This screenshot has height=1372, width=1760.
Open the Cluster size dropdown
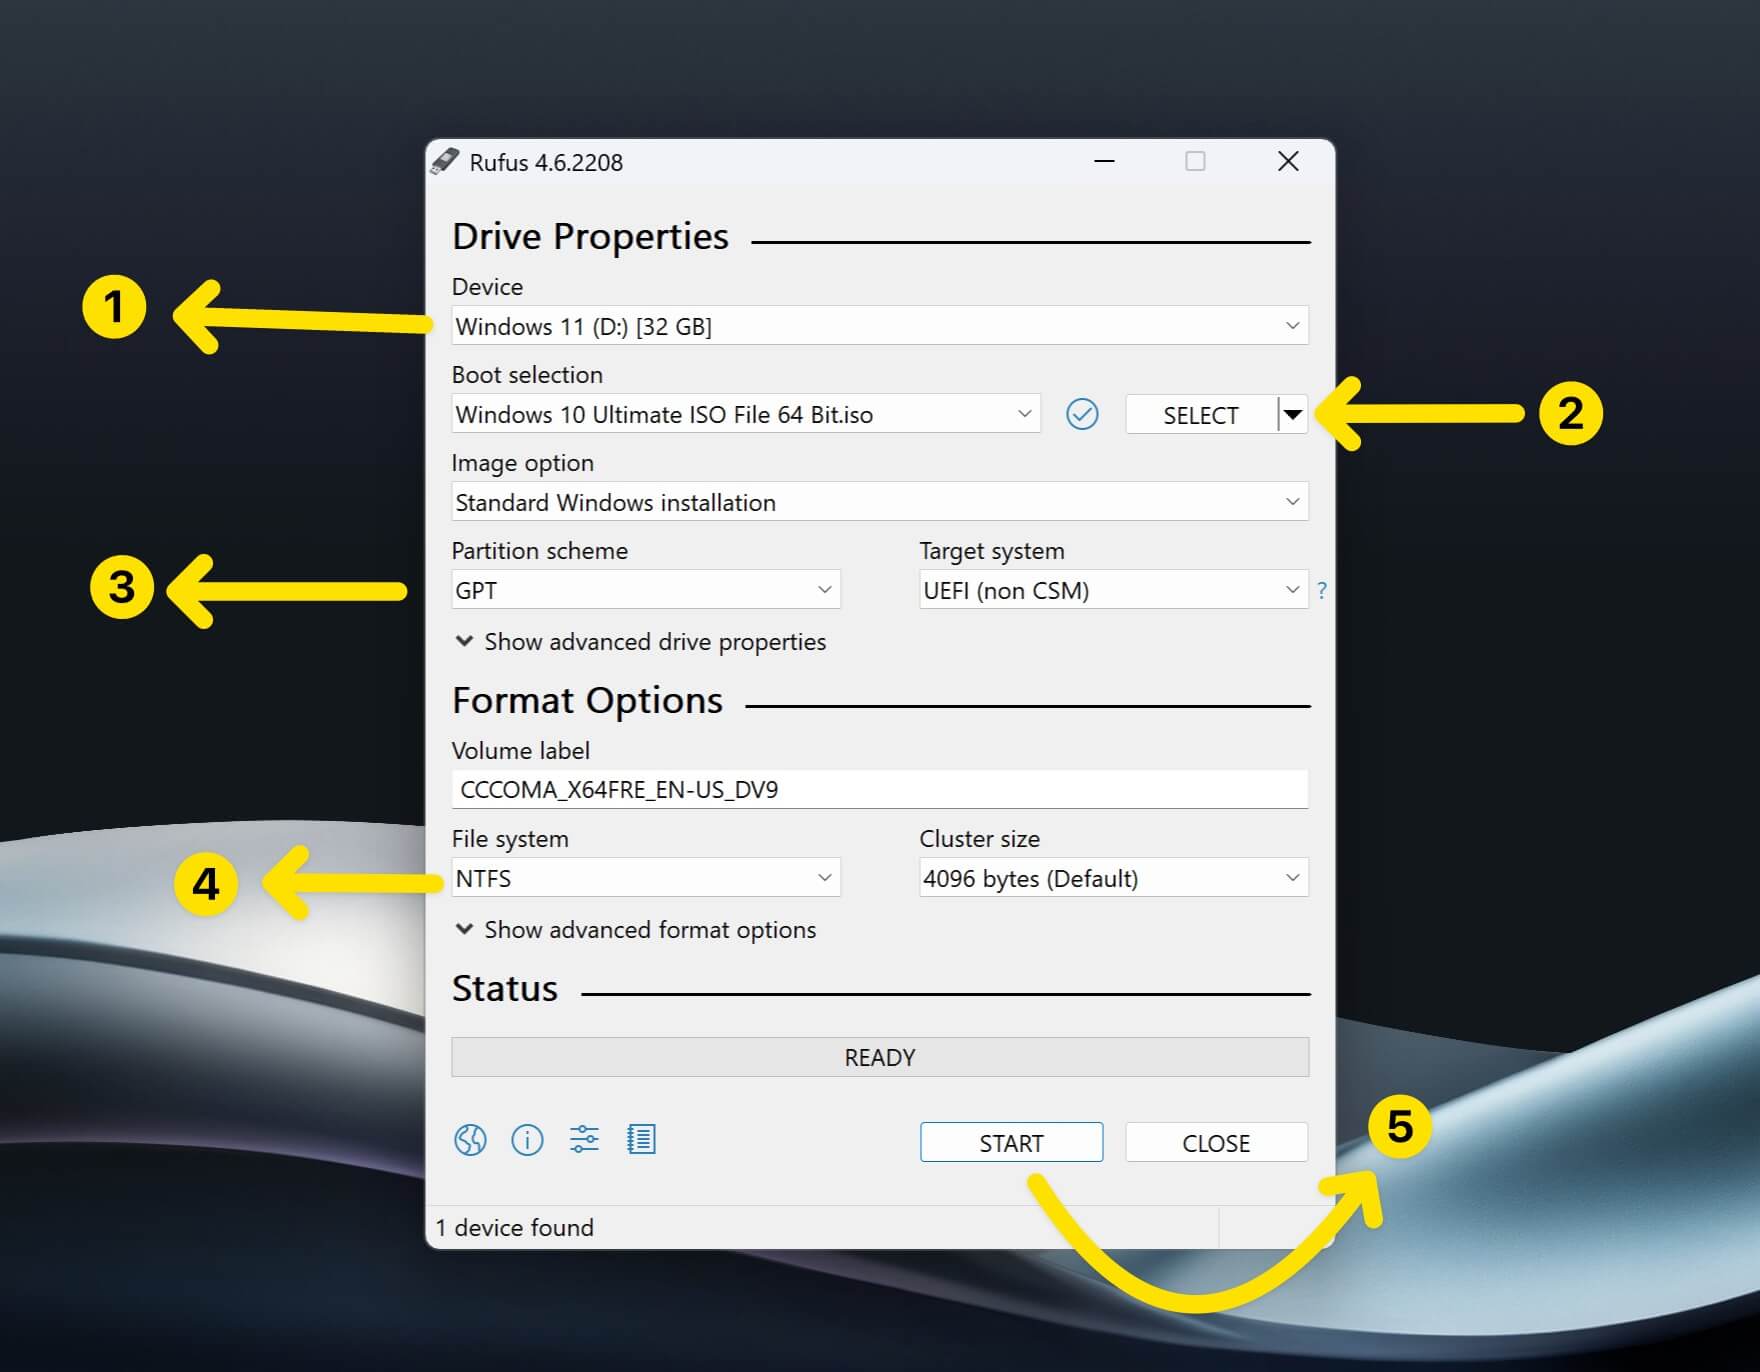coord(1114,878)
